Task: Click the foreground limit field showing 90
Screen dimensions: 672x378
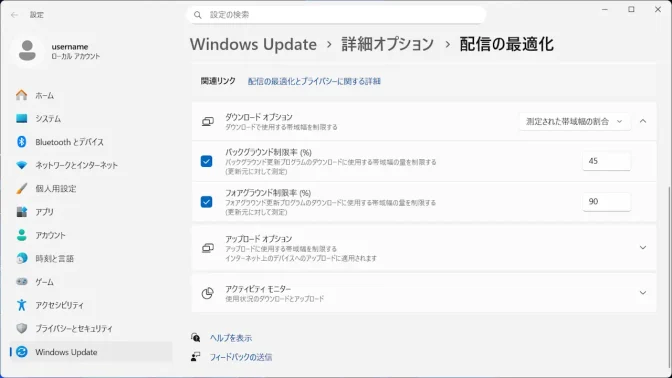Action: click(x=606, y=202)
